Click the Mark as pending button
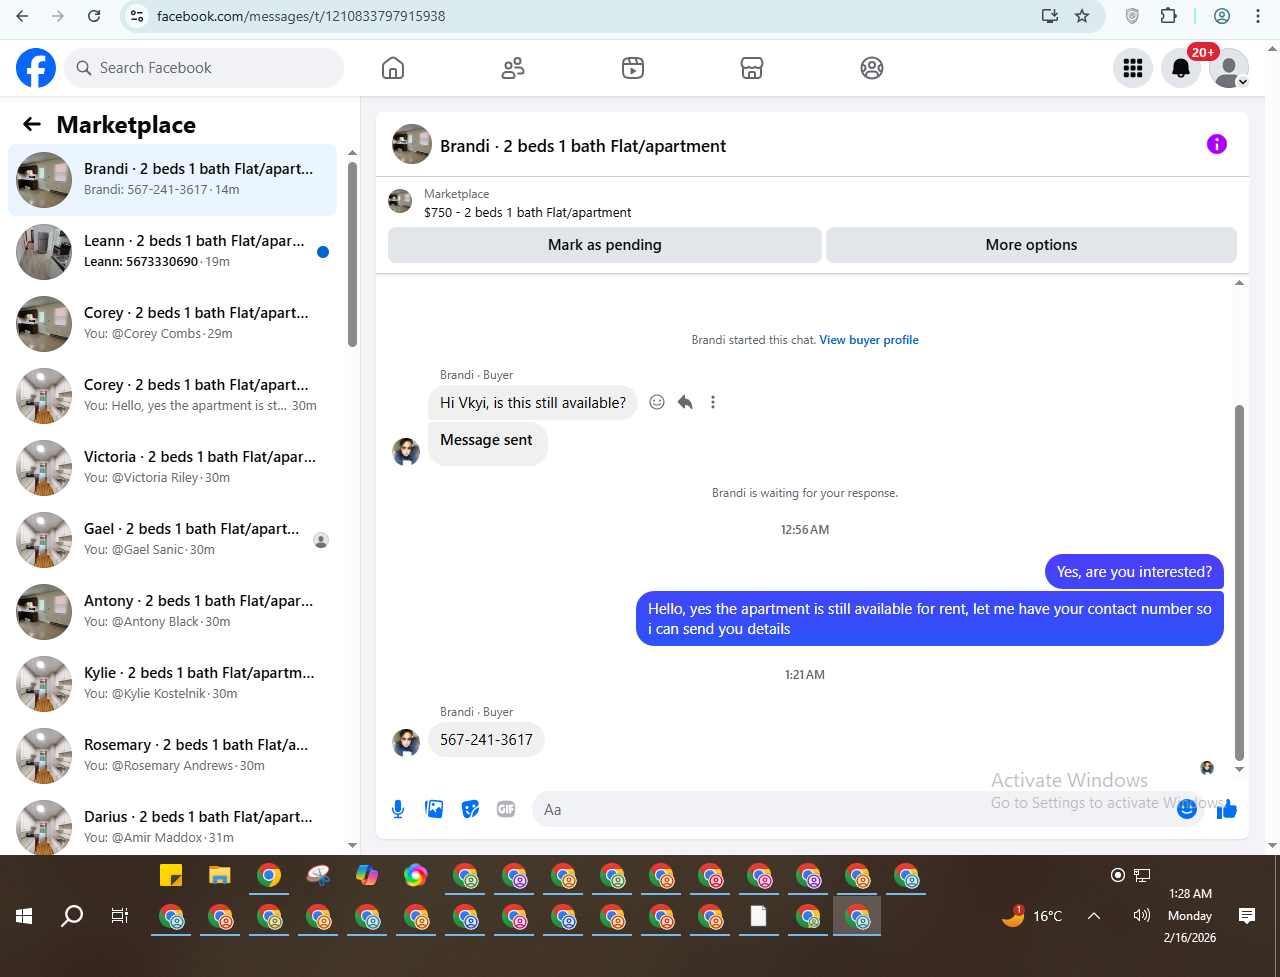The image size is (1280, 977). pos(605,245)
